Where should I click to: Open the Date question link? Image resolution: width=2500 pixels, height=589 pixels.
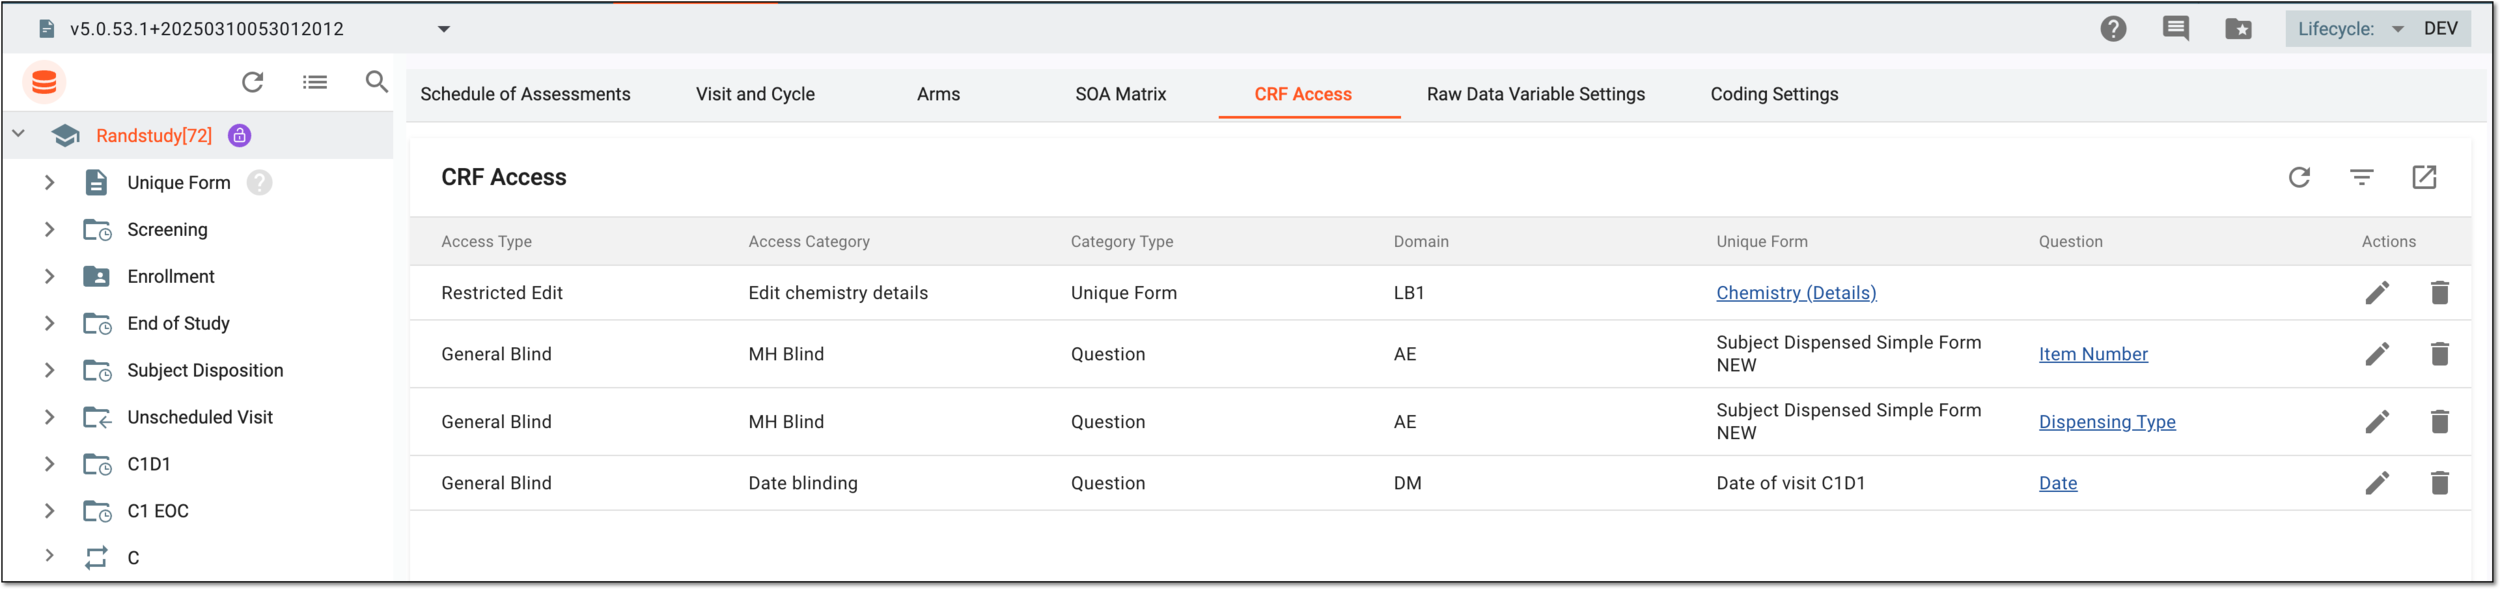coord(2057,483)
